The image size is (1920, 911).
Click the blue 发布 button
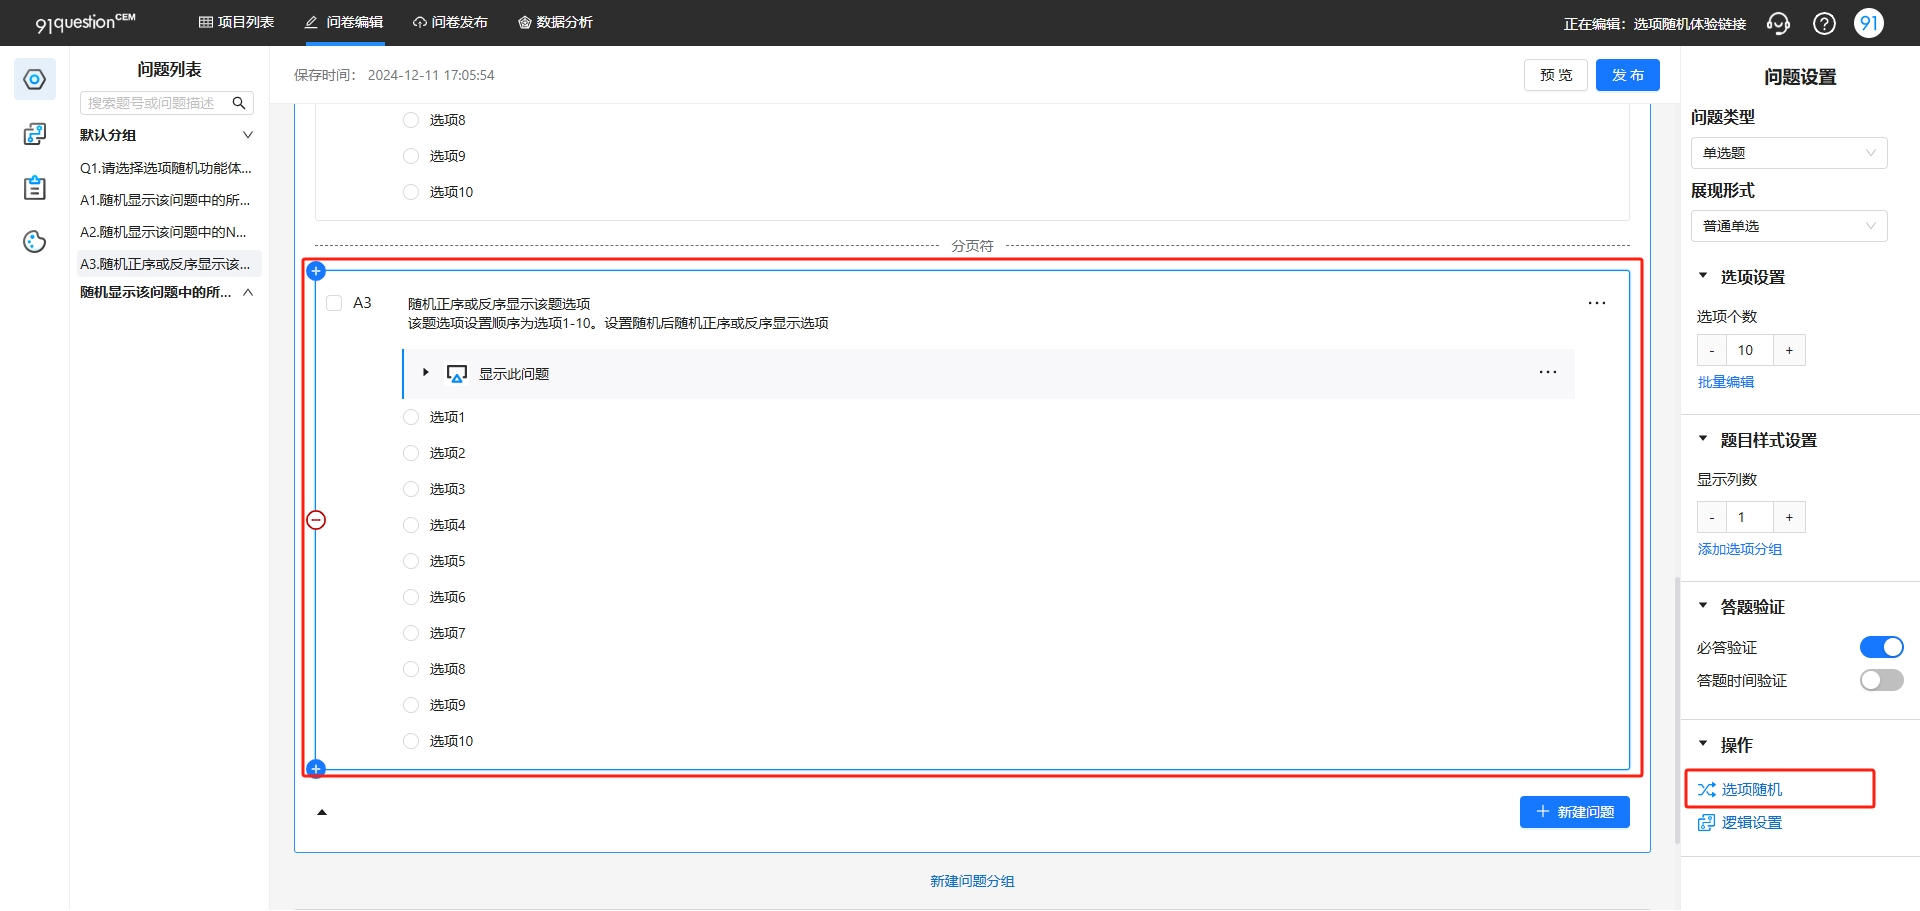[1628, 75]
